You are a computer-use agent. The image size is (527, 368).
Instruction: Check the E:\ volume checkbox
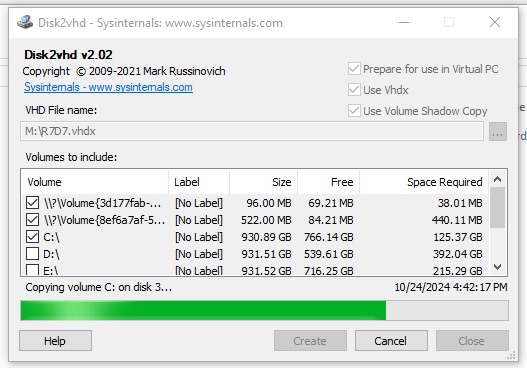(32, 270)
